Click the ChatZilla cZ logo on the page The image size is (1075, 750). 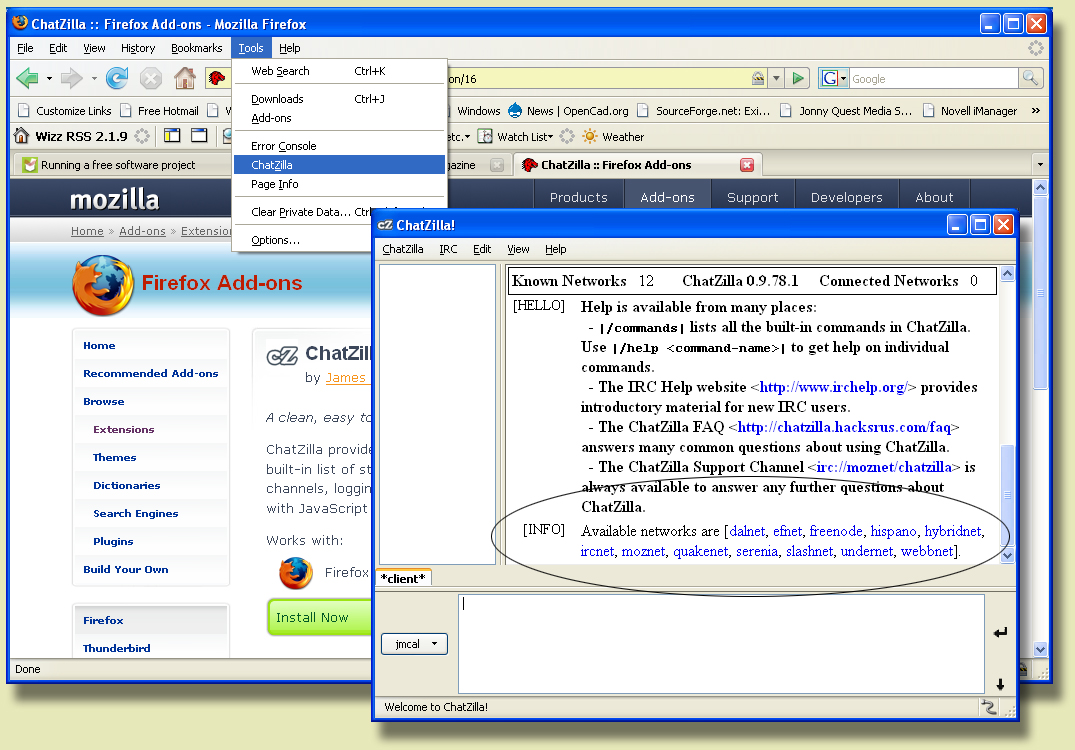click(x=282, y=356)
